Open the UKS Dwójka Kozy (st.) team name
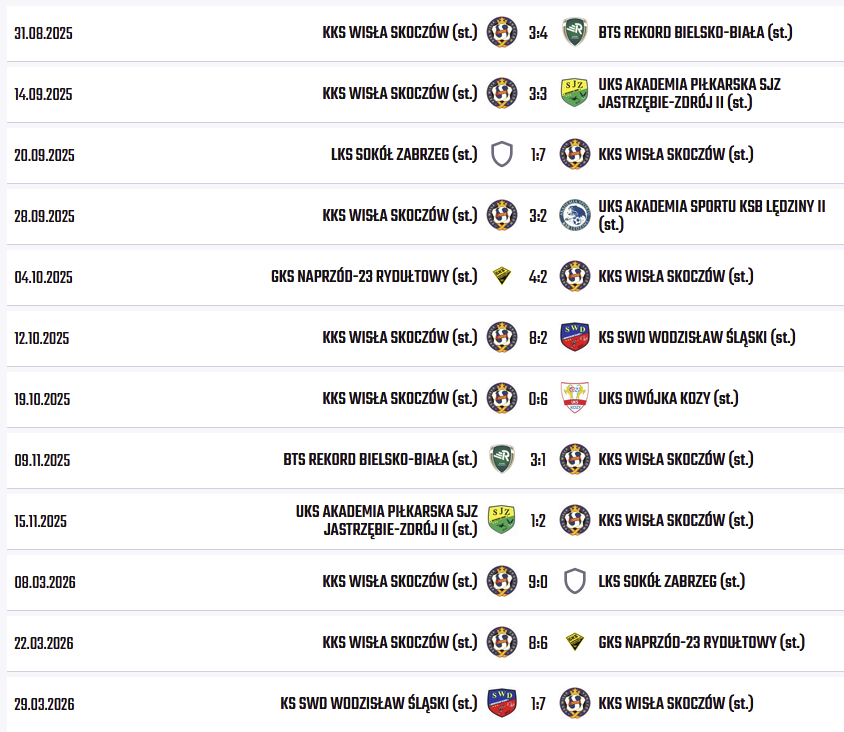This screenshot has height=732, width=844. tap(668, 398)
